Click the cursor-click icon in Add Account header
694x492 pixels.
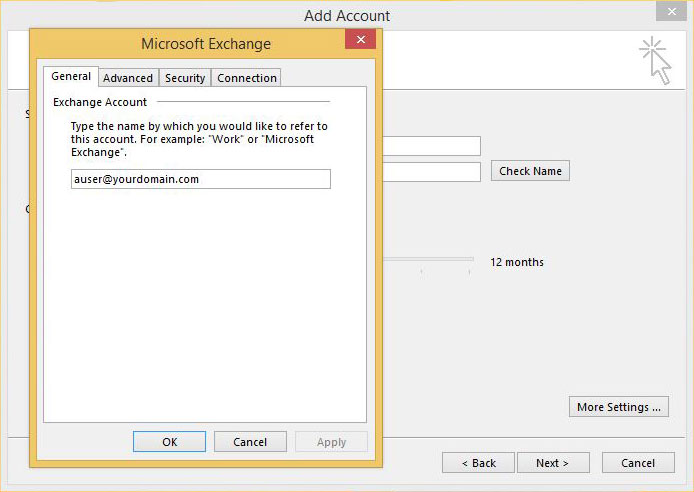coord(655,61)
